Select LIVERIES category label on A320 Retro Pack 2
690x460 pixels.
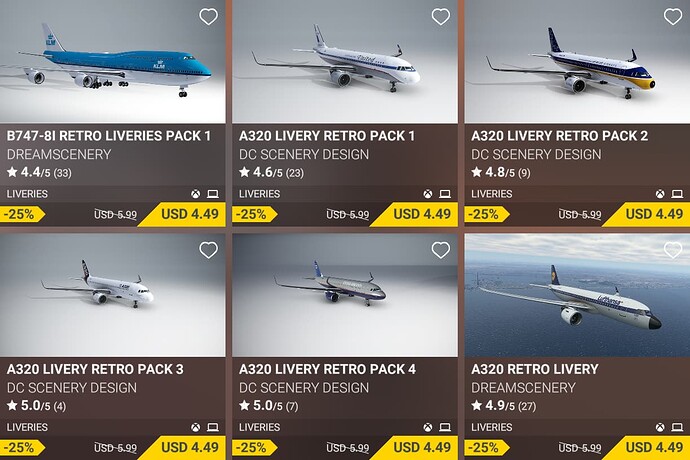(492, 194)
